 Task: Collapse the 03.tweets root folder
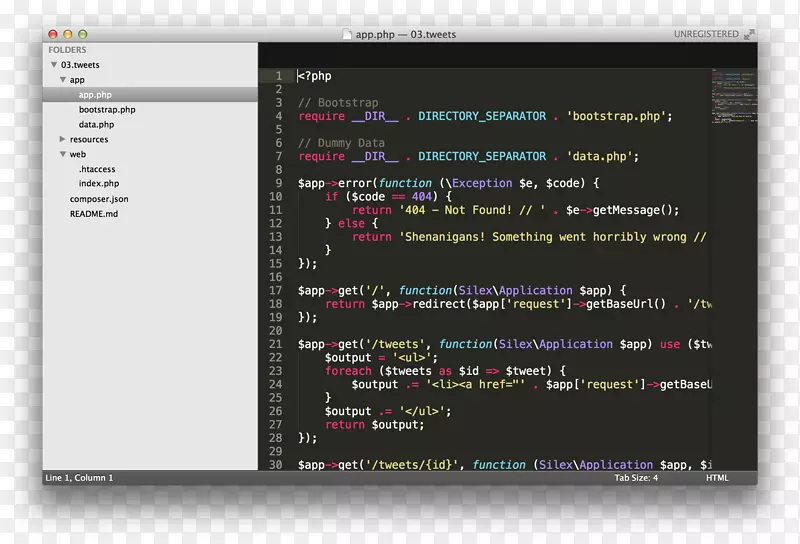pyautogui.click(x=54, y=65)
